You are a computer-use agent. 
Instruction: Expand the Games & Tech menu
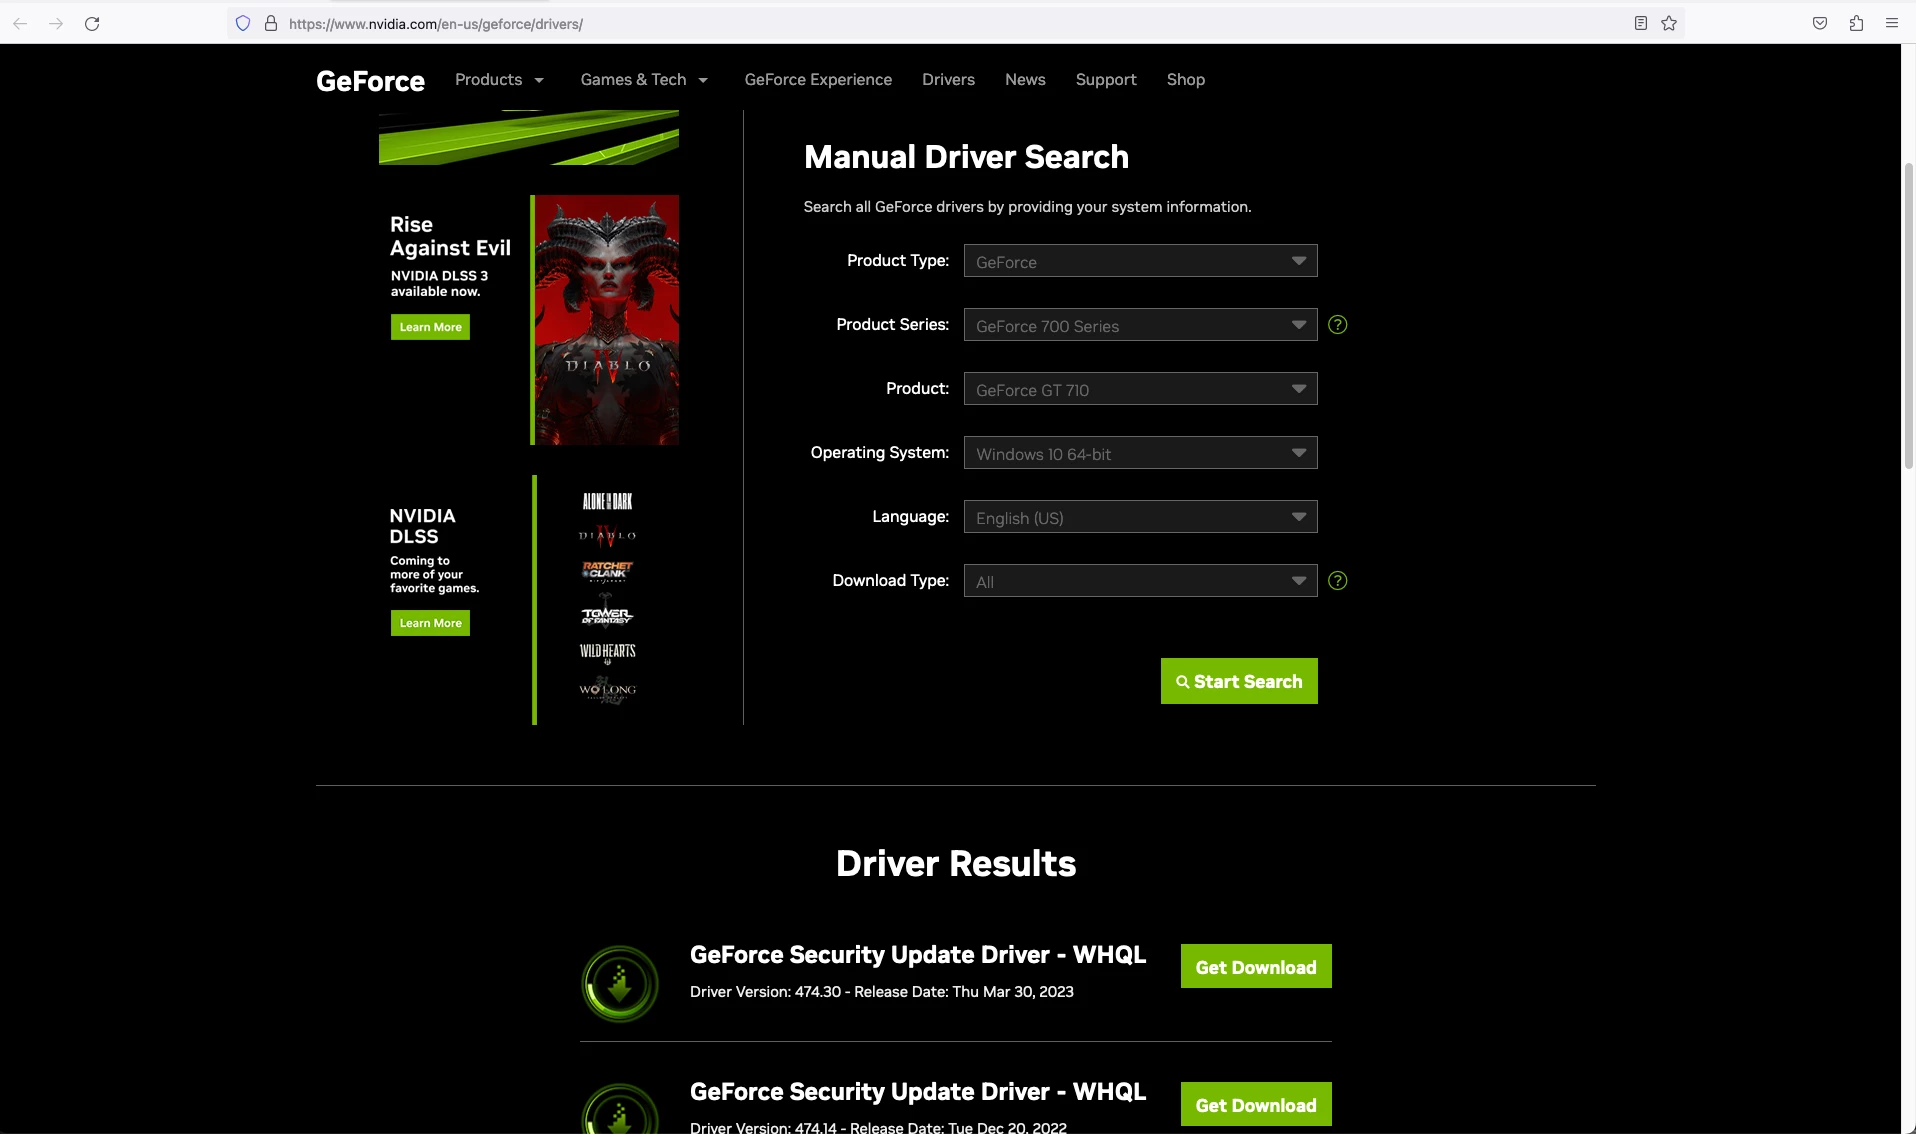pyautogui.click(x=644, y=80)
